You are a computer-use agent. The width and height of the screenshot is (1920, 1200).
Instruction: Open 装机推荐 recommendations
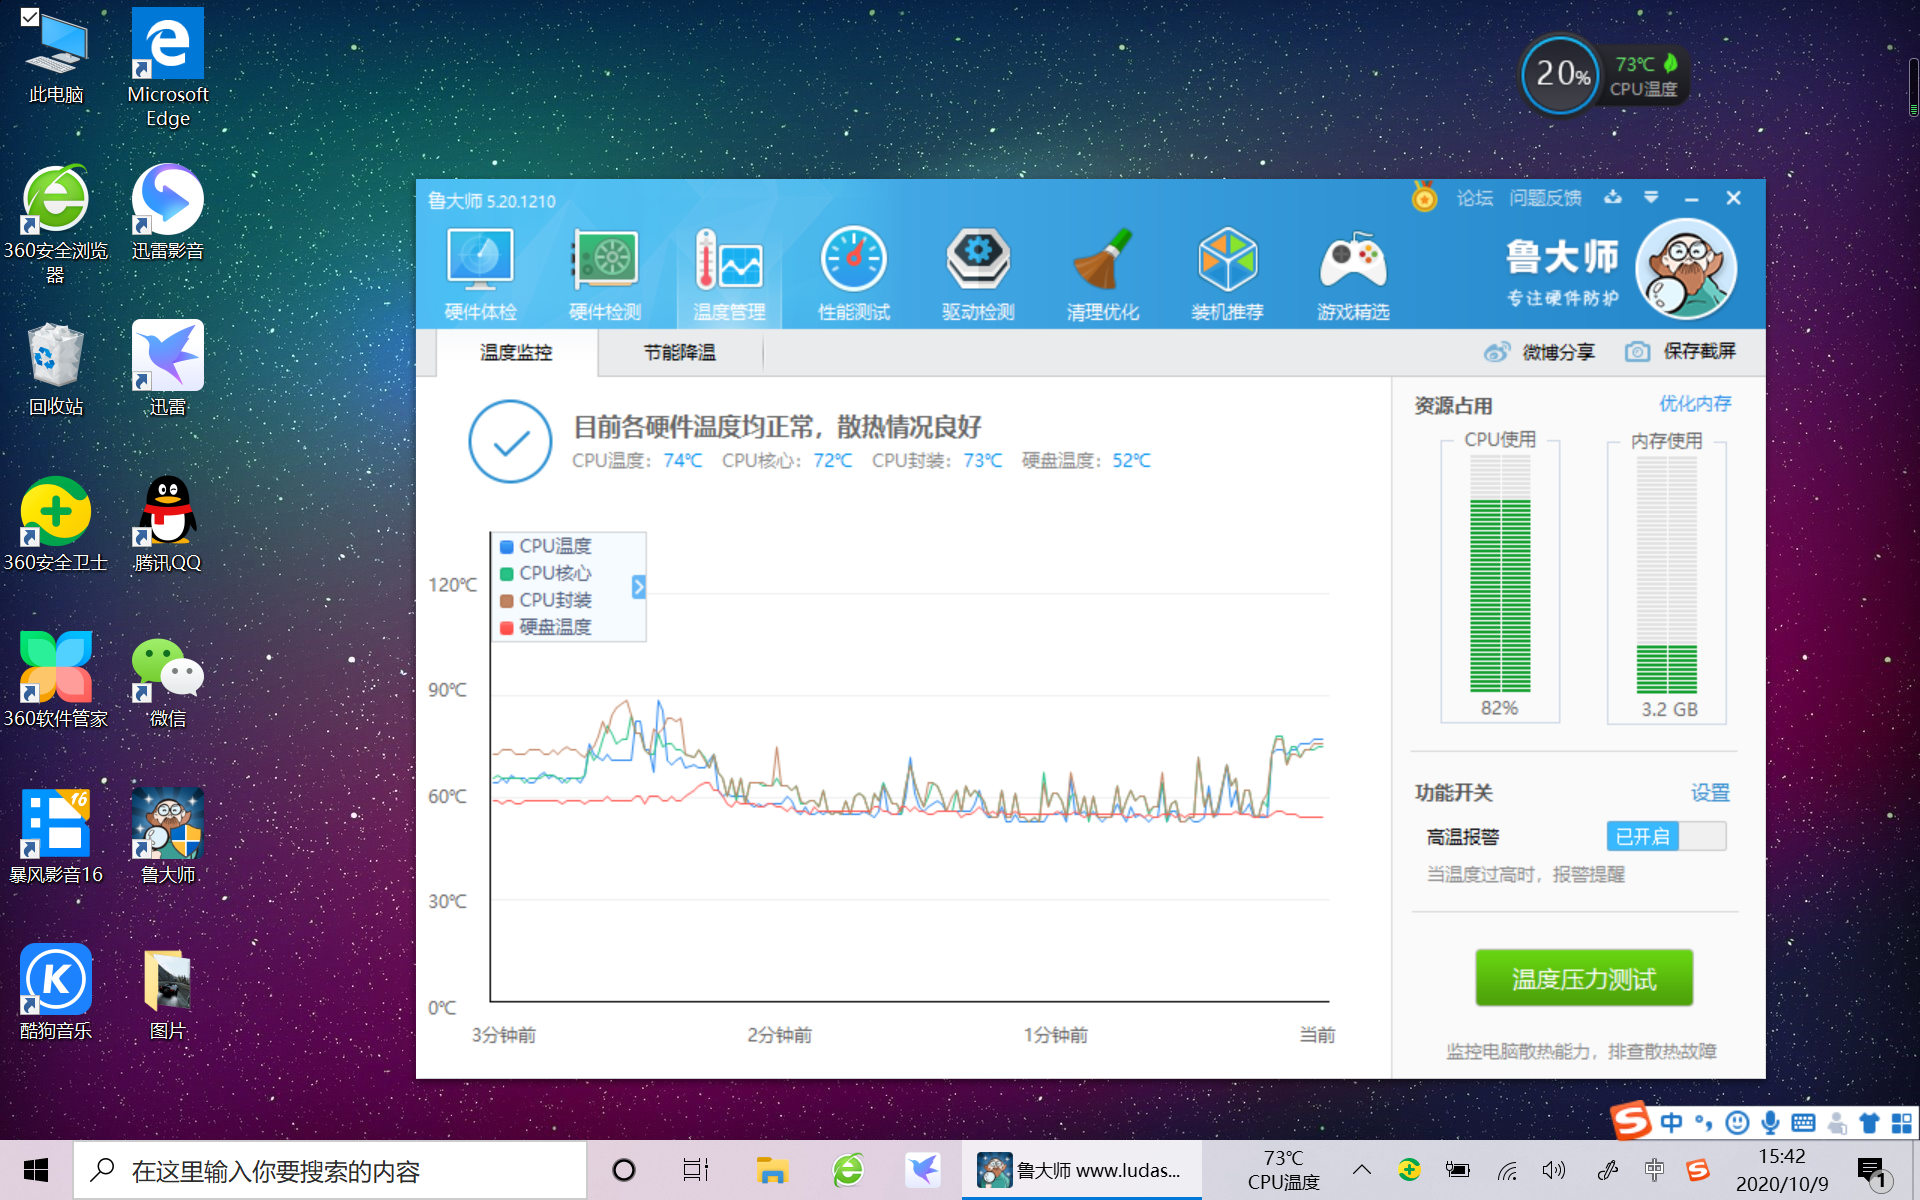click(x=1227, y=270)
